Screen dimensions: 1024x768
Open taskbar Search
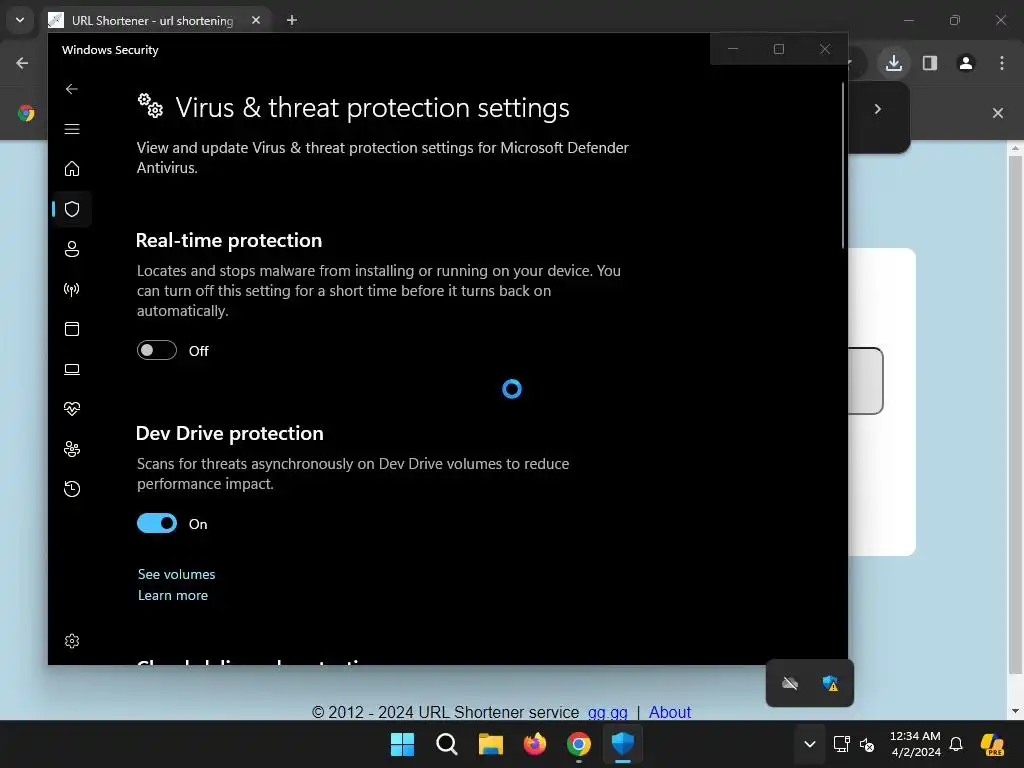[447, 744]
